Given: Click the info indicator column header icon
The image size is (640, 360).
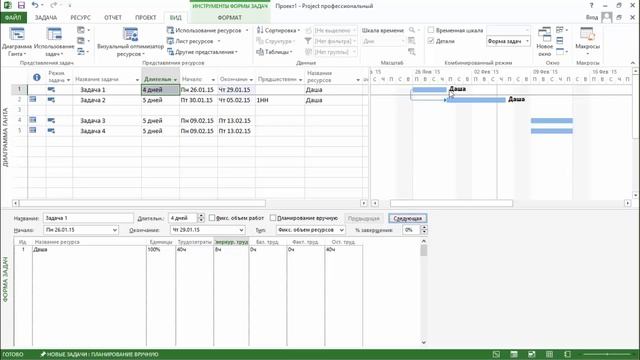Looking at the screenshot, I should pyautogui.click(x=36, y=77).
